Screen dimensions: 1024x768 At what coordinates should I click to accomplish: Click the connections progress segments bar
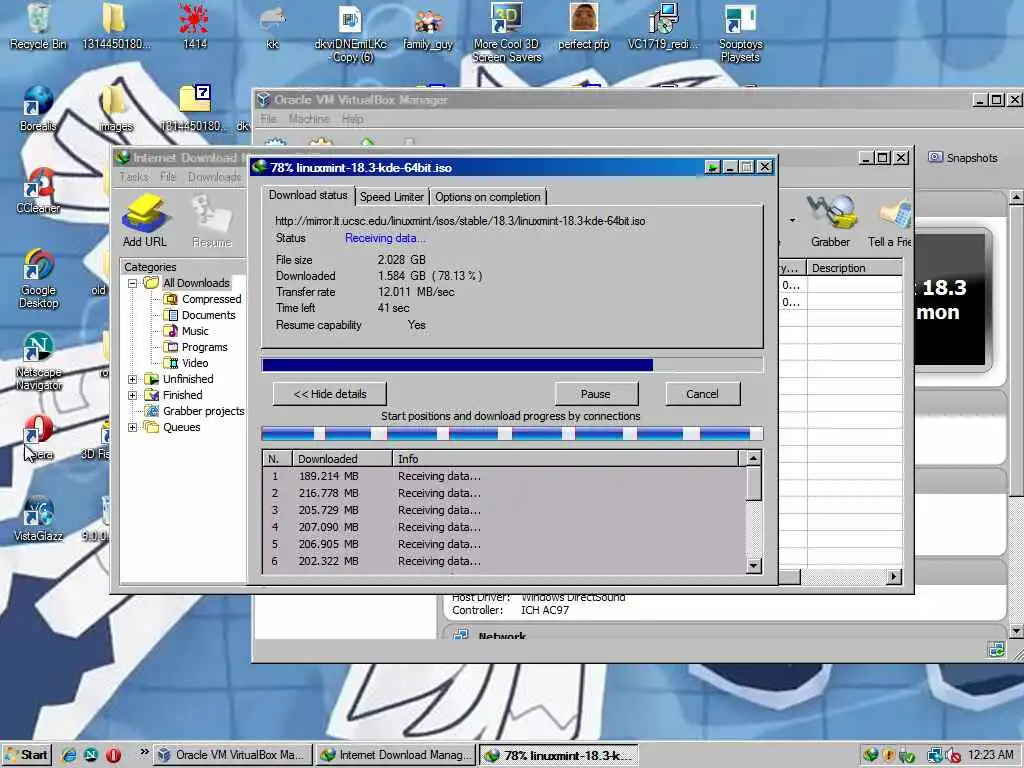[512, 433]
